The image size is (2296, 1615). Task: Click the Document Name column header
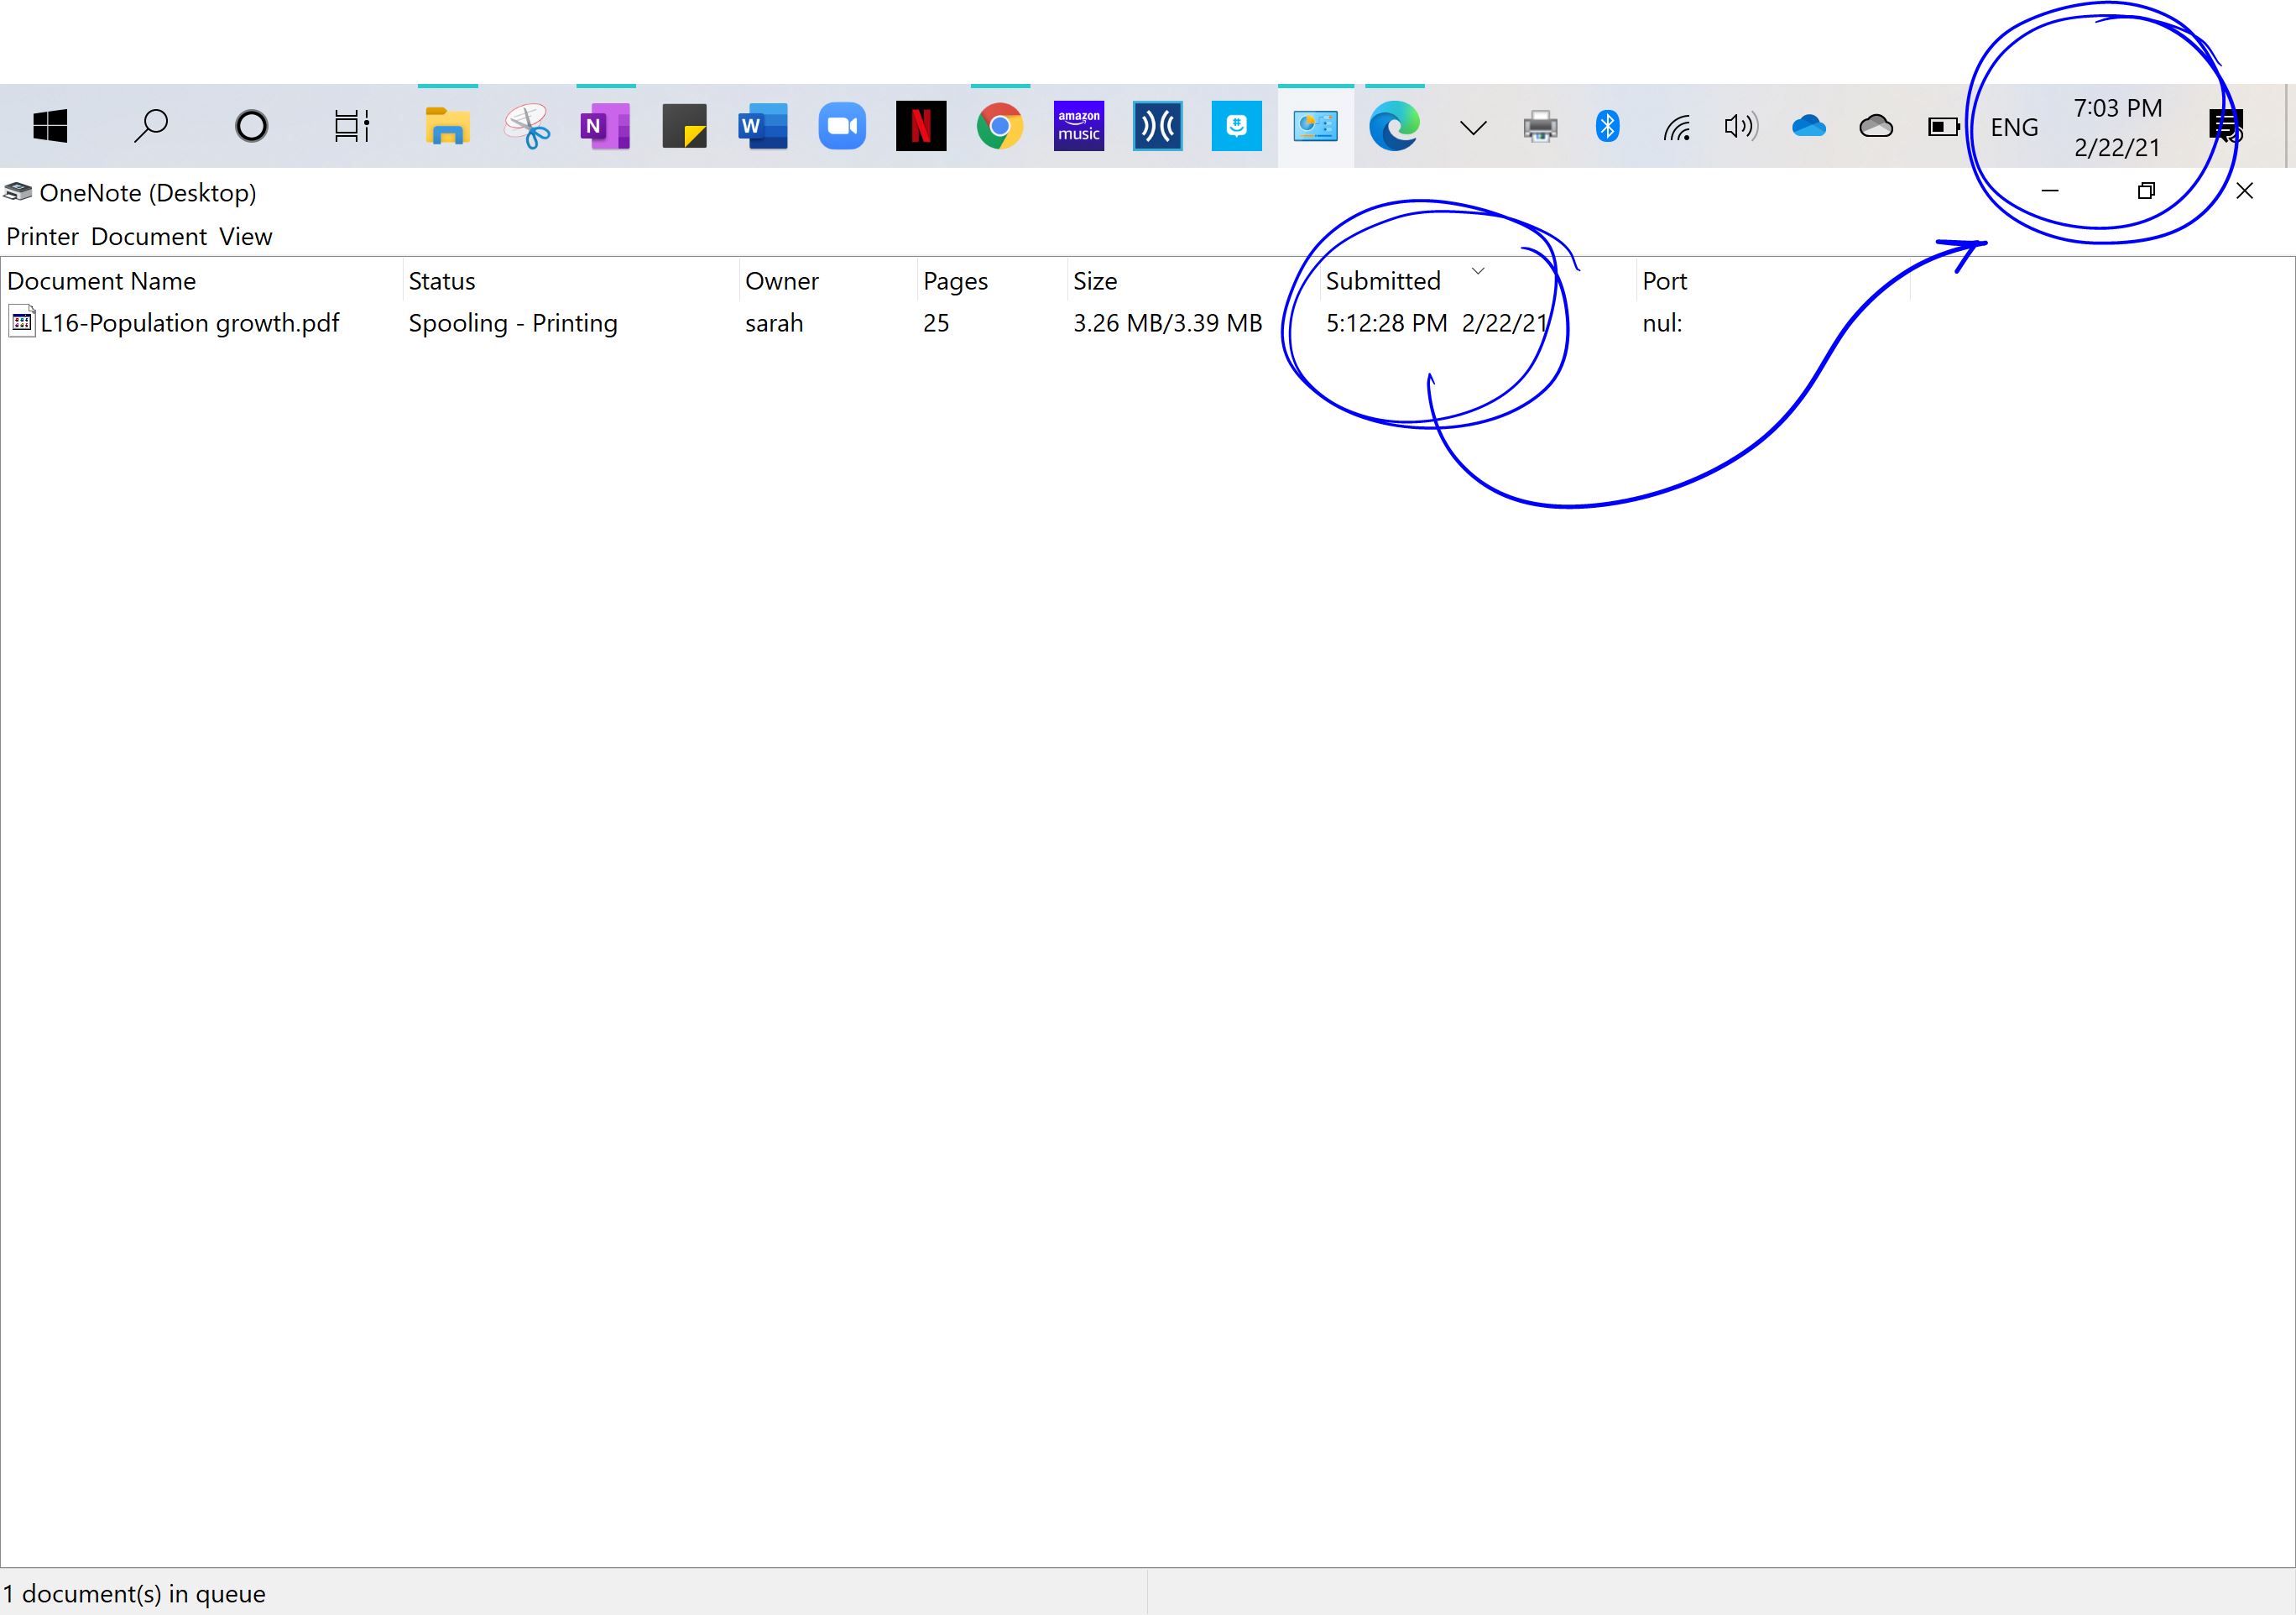pos(101,281)
